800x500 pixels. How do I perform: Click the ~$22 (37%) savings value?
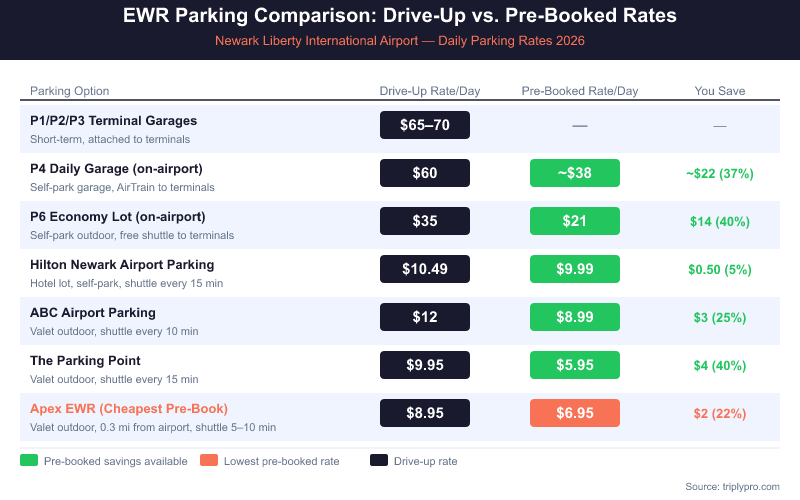720,173
